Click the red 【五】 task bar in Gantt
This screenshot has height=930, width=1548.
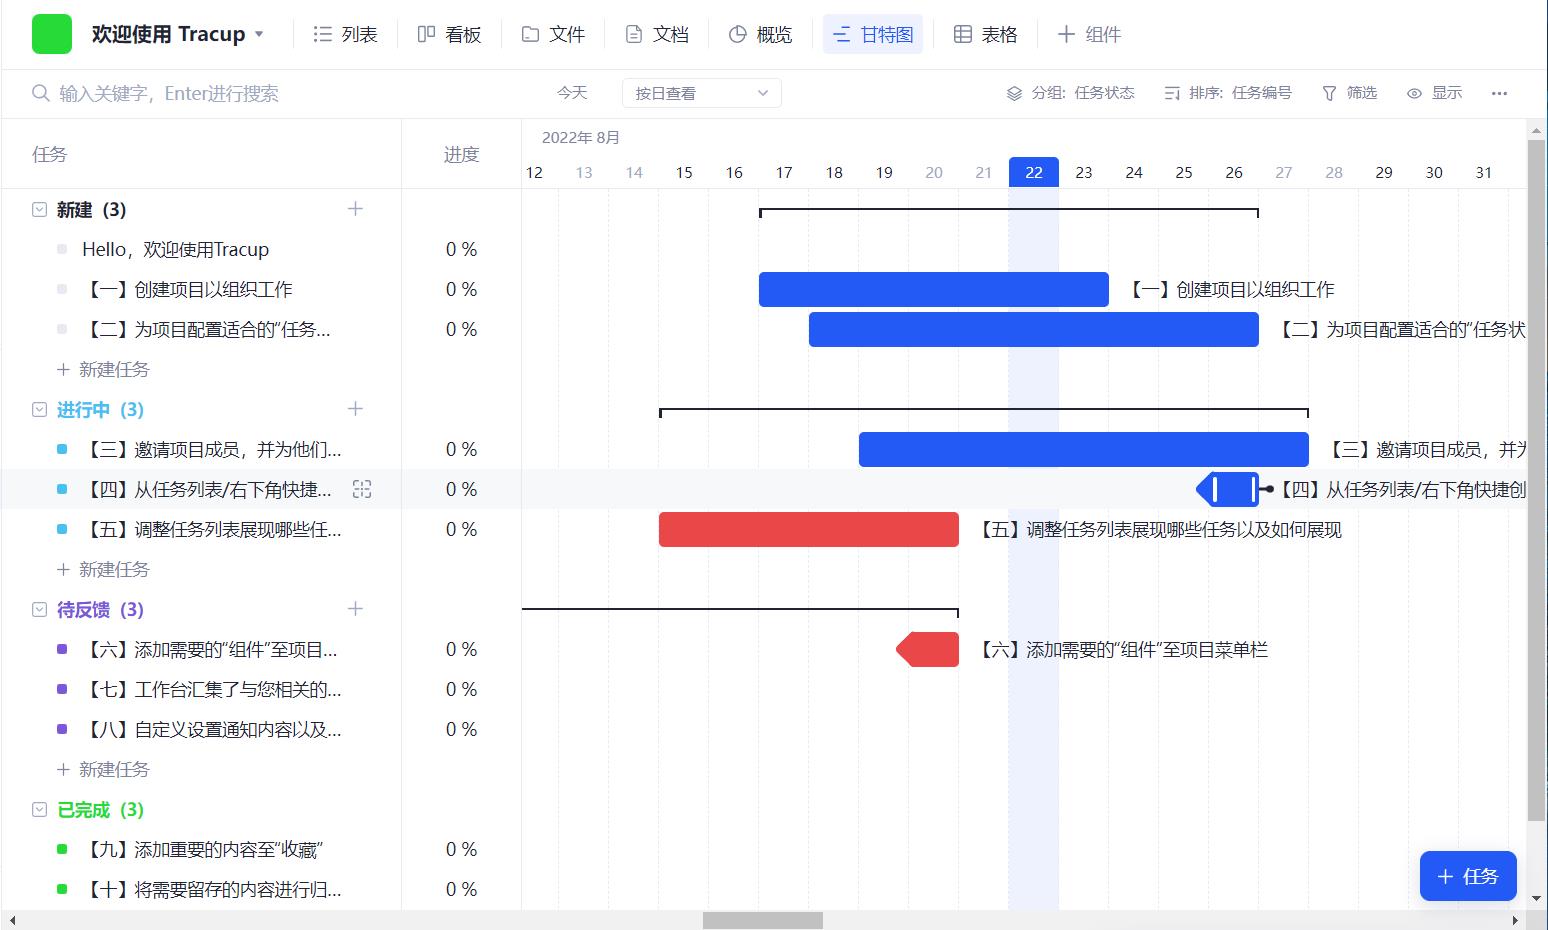[808, 529]
